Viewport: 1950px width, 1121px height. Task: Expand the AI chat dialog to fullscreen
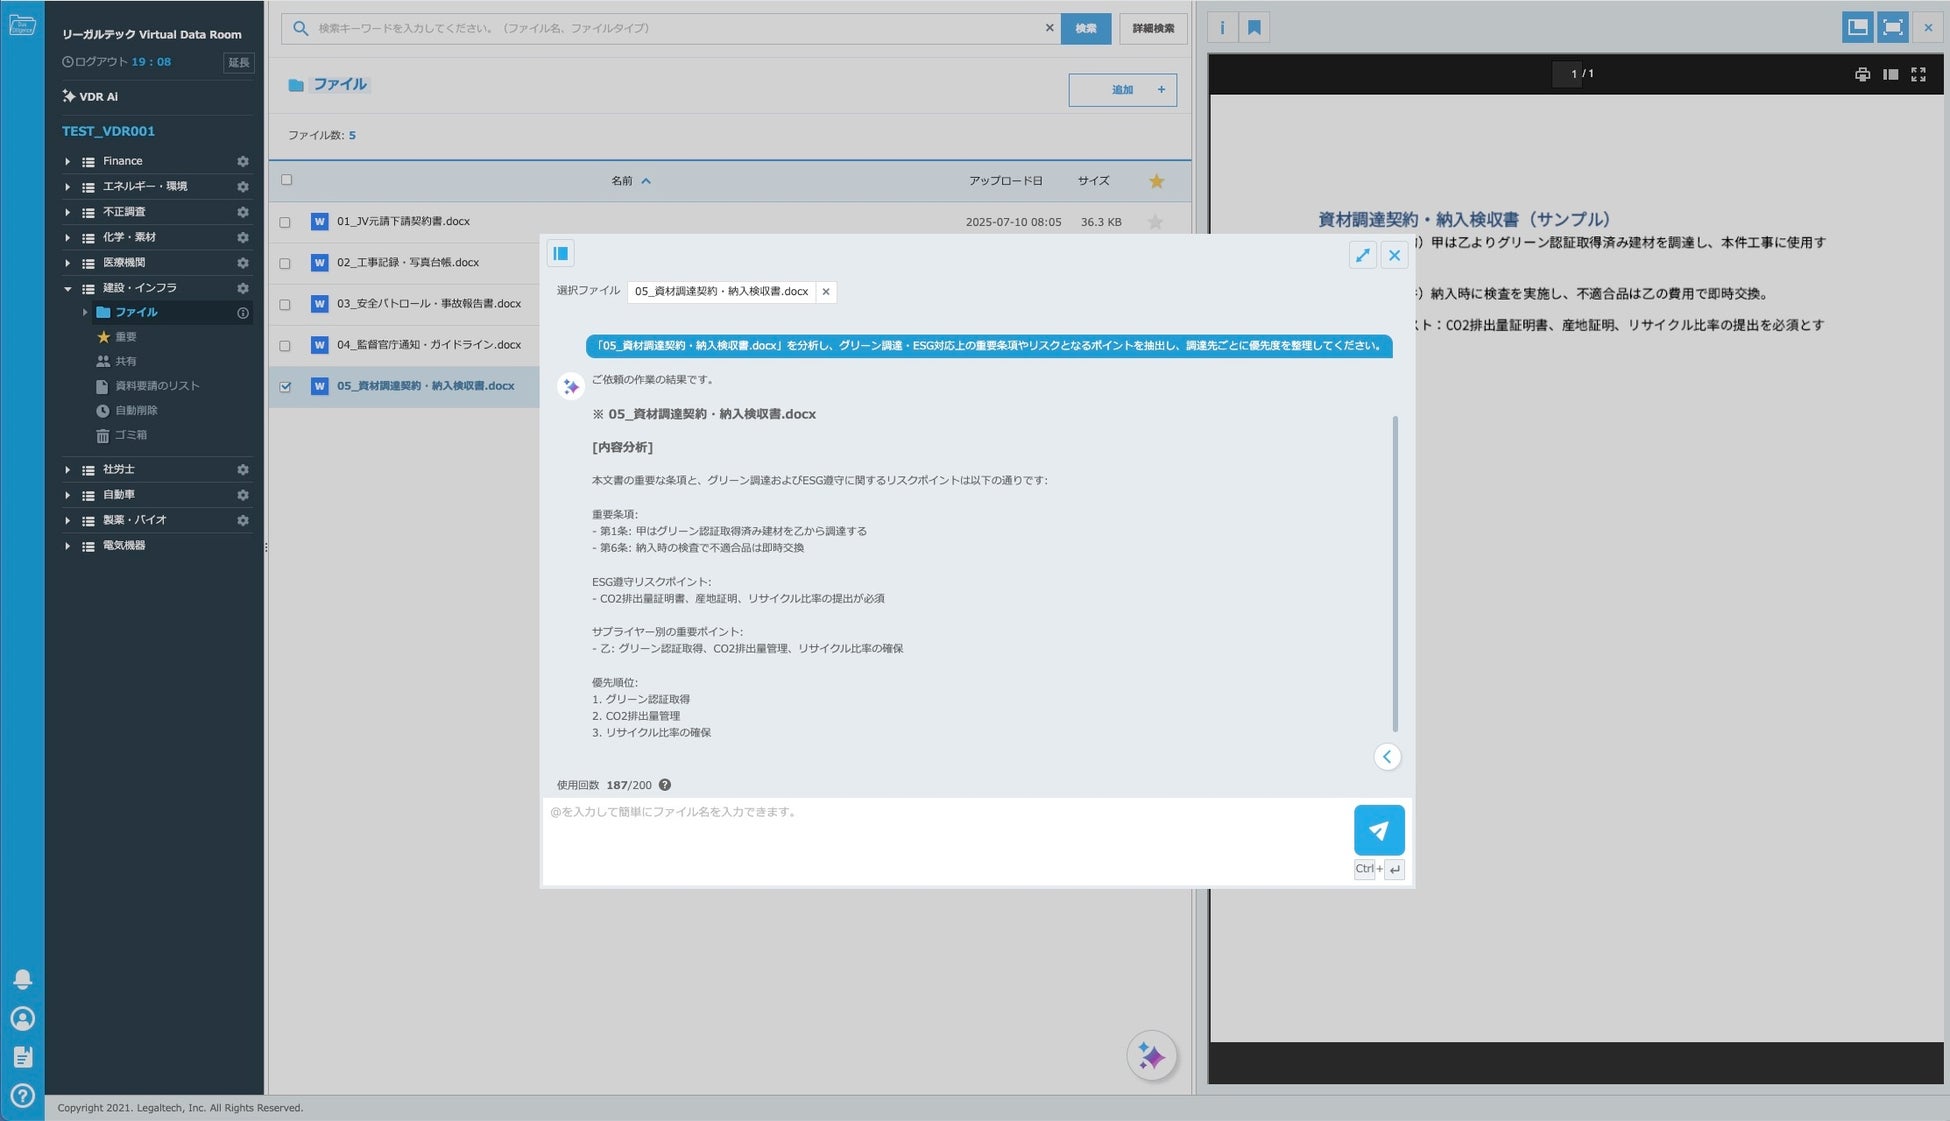click(x=1362, y=255)
